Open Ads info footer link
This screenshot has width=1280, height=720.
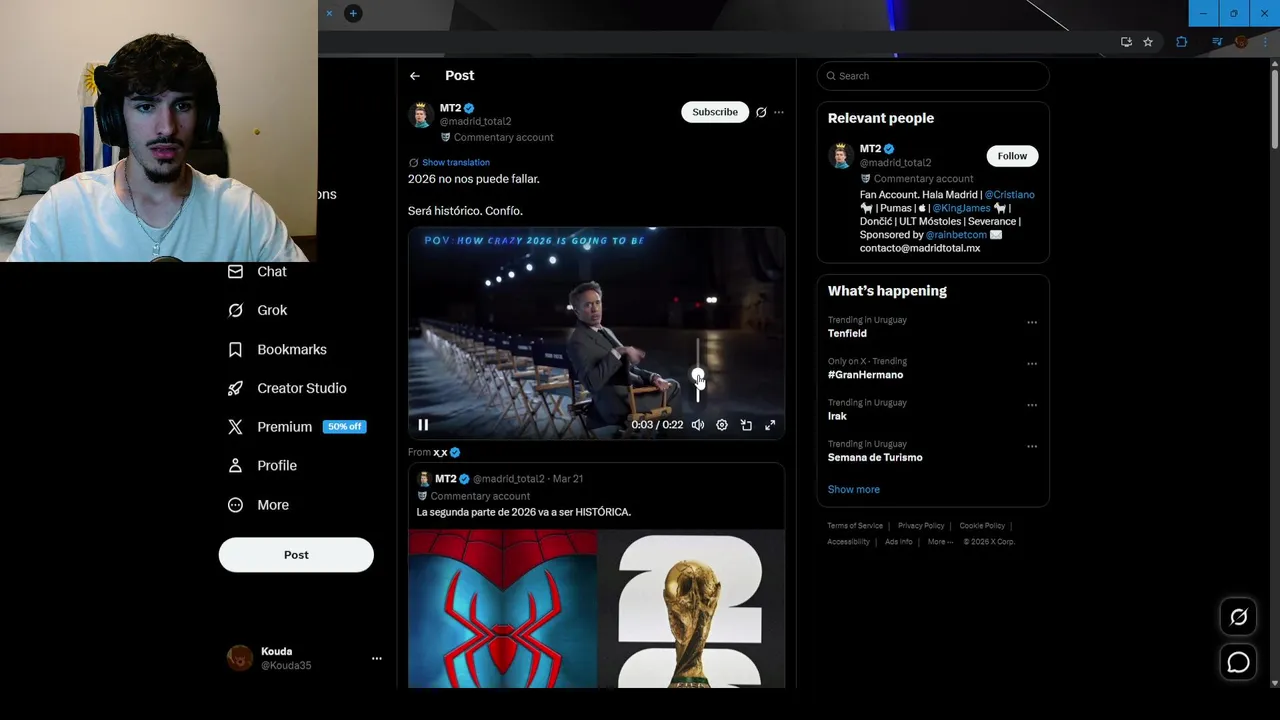[898, 542]
